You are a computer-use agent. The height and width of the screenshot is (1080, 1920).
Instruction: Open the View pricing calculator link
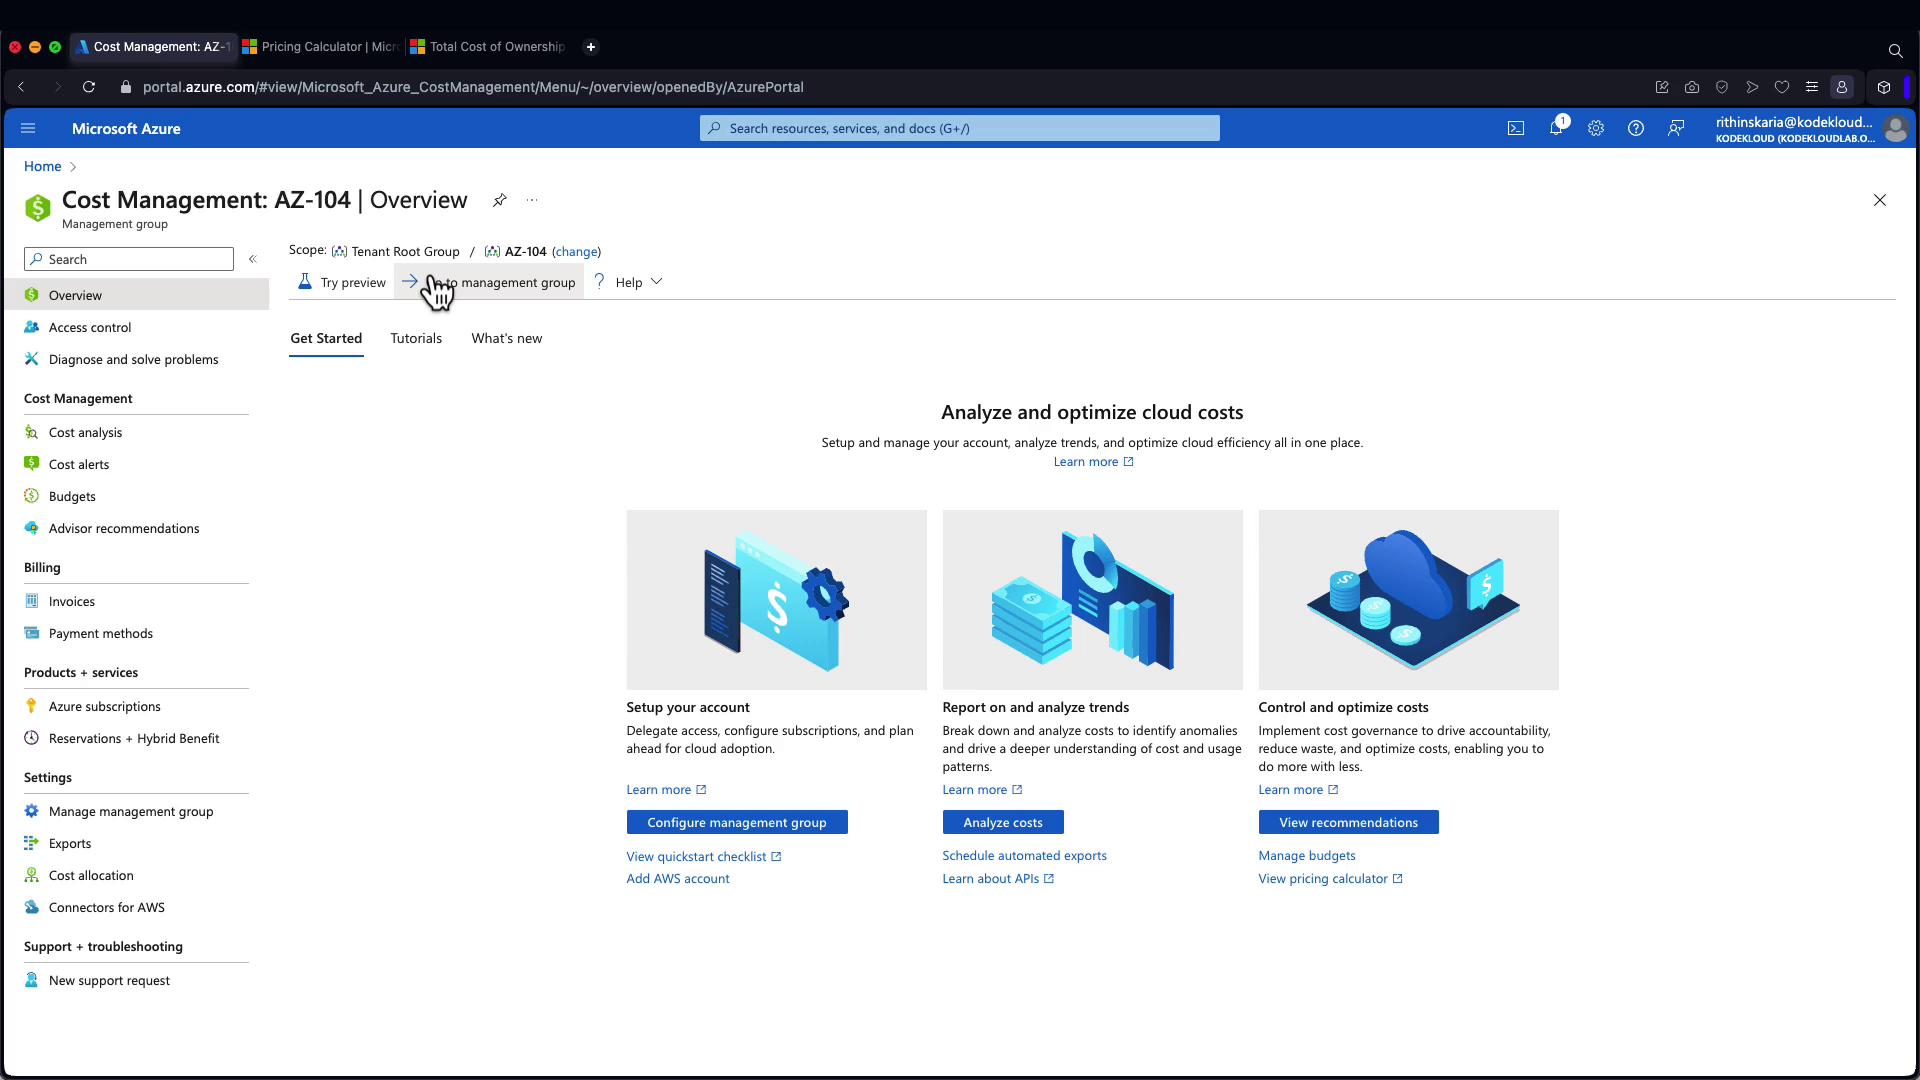coord(1322,878)
